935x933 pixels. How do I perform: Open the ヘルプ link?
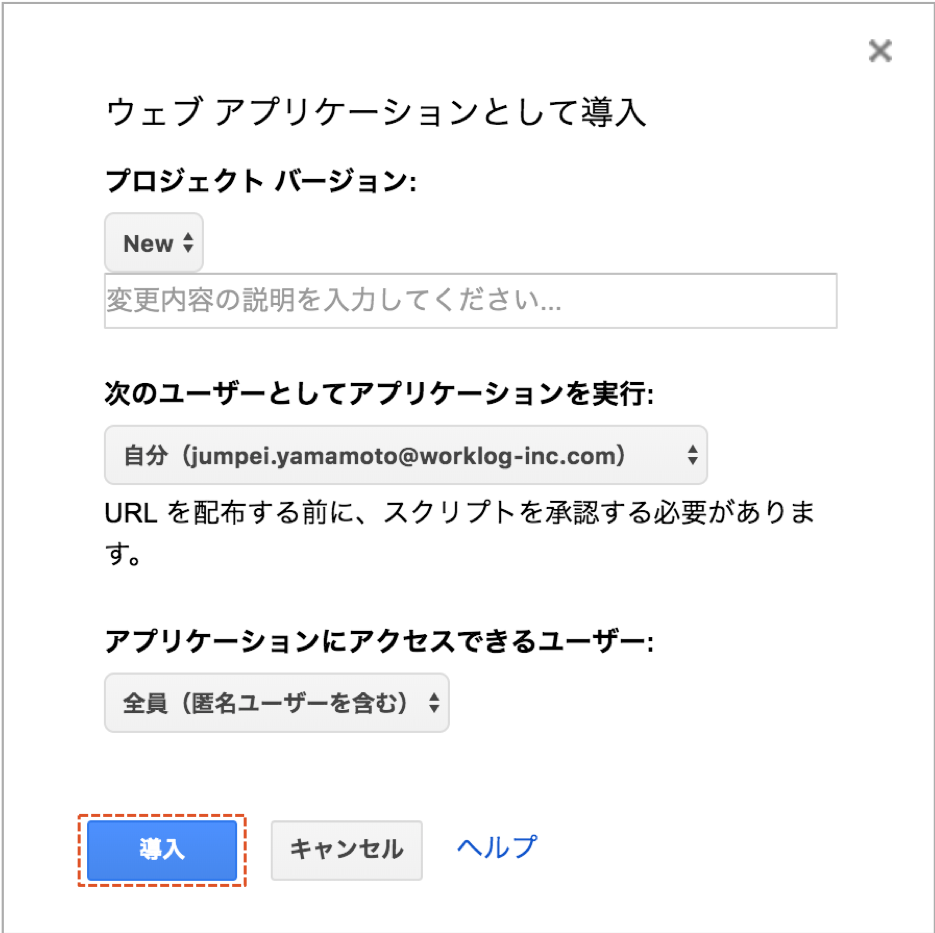[x=497, y=848]
